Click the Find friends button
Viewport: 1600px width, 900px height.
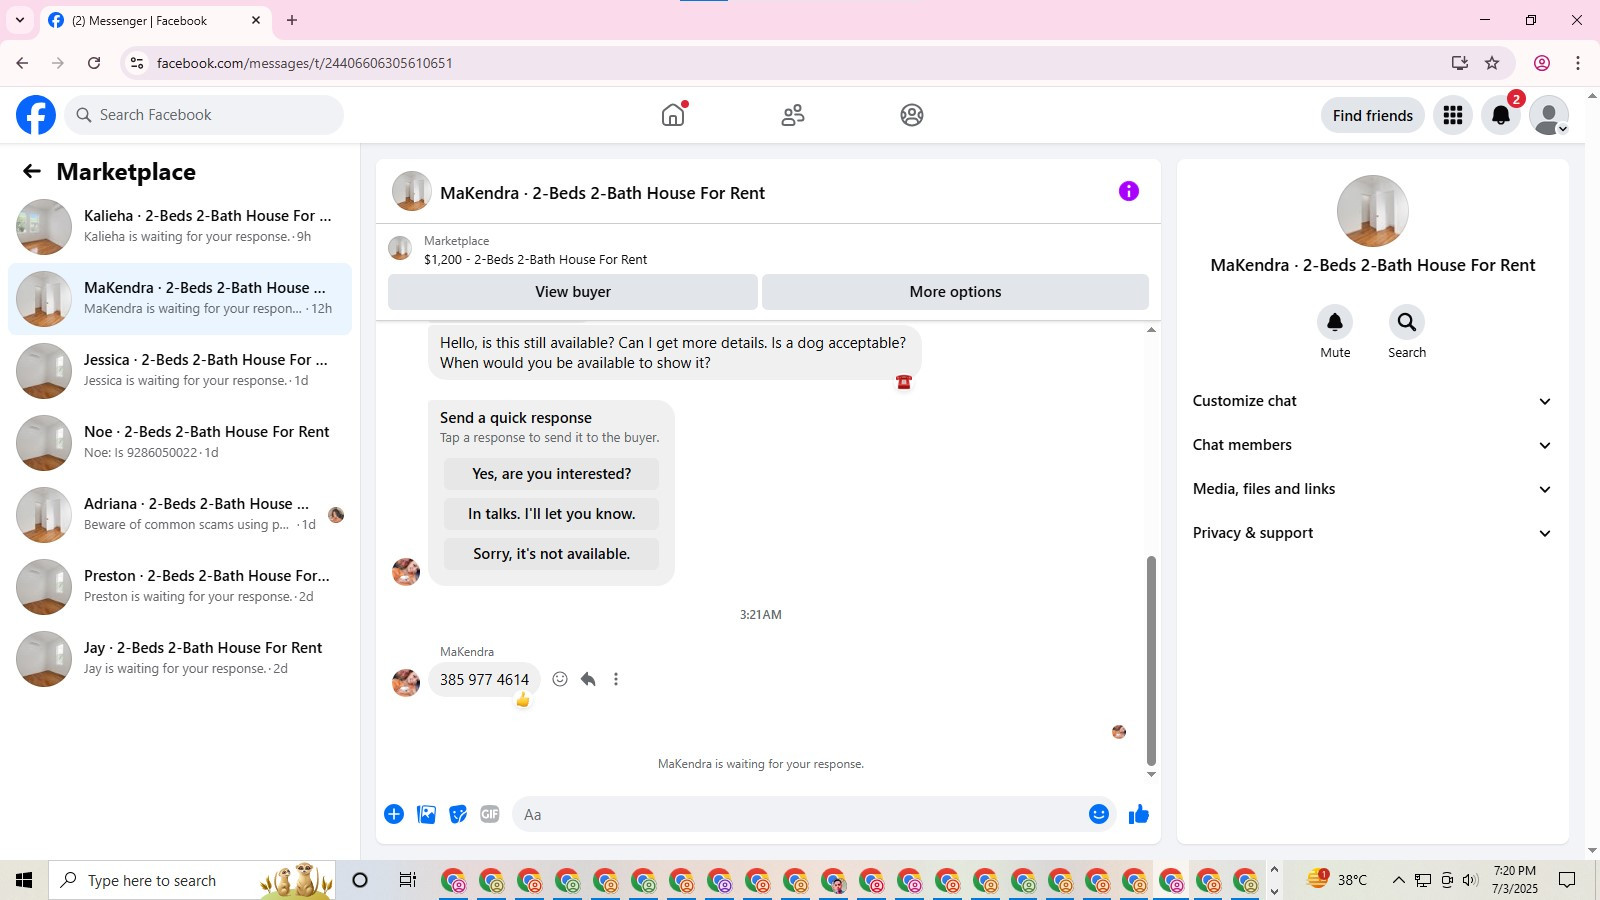[x=1373, y=115]
